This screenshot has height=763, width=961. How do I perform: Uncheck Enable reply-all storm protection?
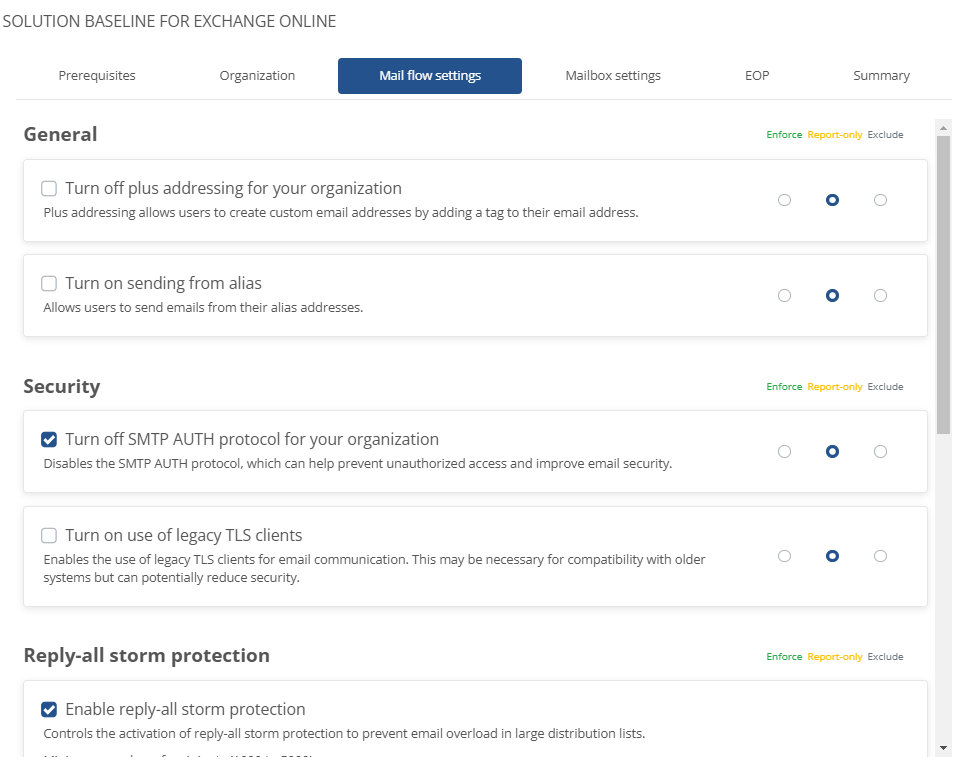(49, 710)
